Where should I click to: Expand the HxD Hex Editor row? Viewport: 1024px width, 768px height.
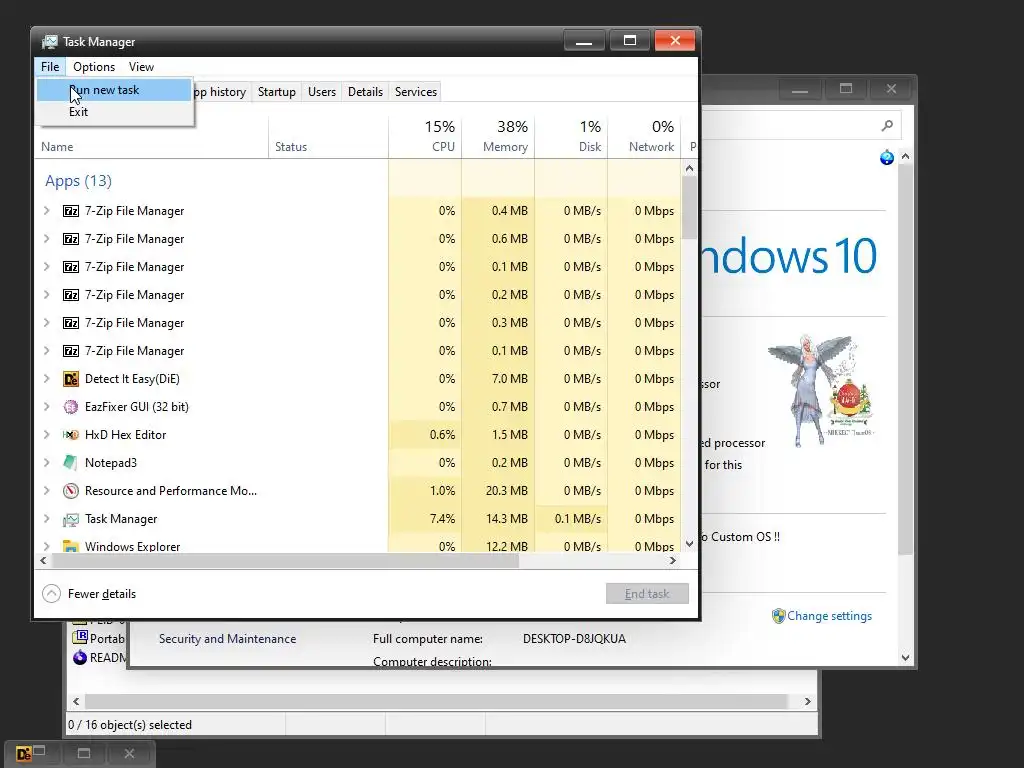(46, 434)
